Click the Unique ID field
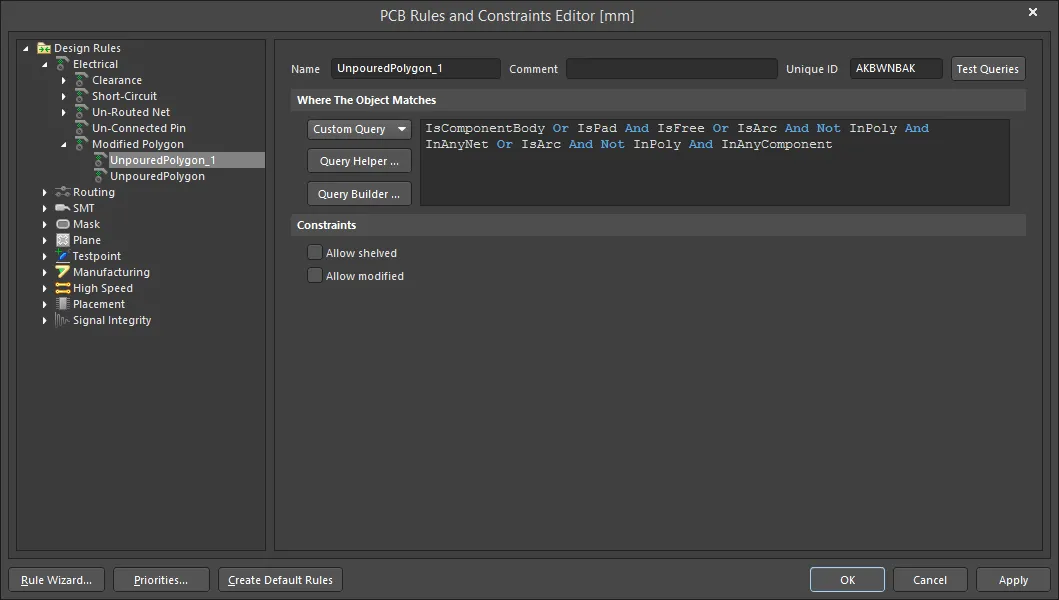Viewport: 1059px width, 600px height. pyautogui.click(x=896, y=68)
